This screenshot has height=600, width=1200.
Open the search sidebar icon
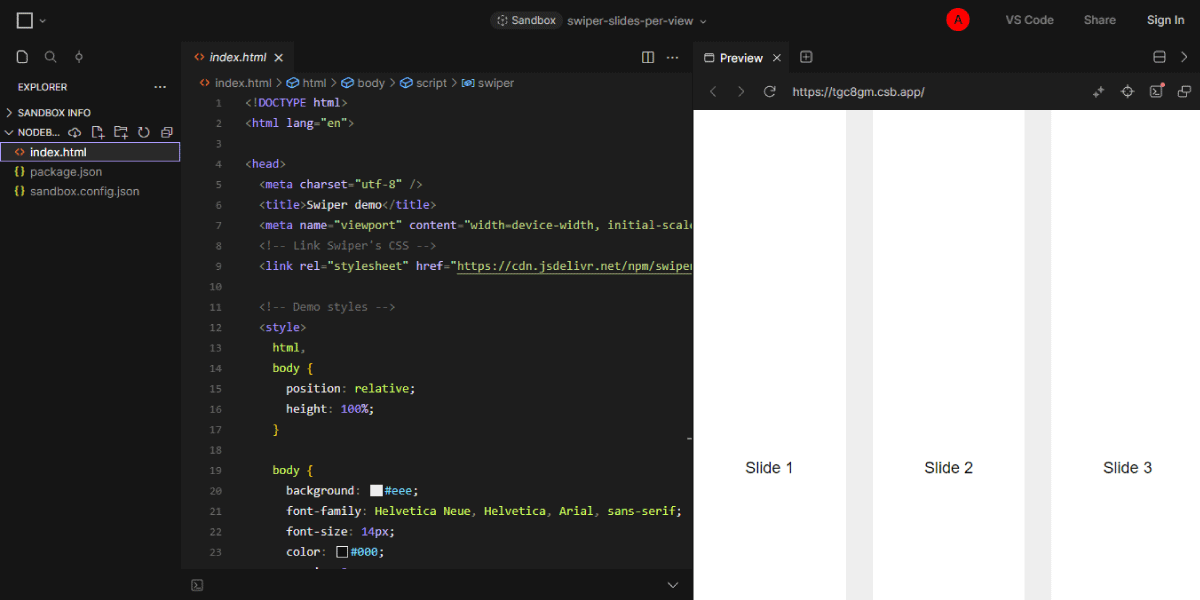51,57
